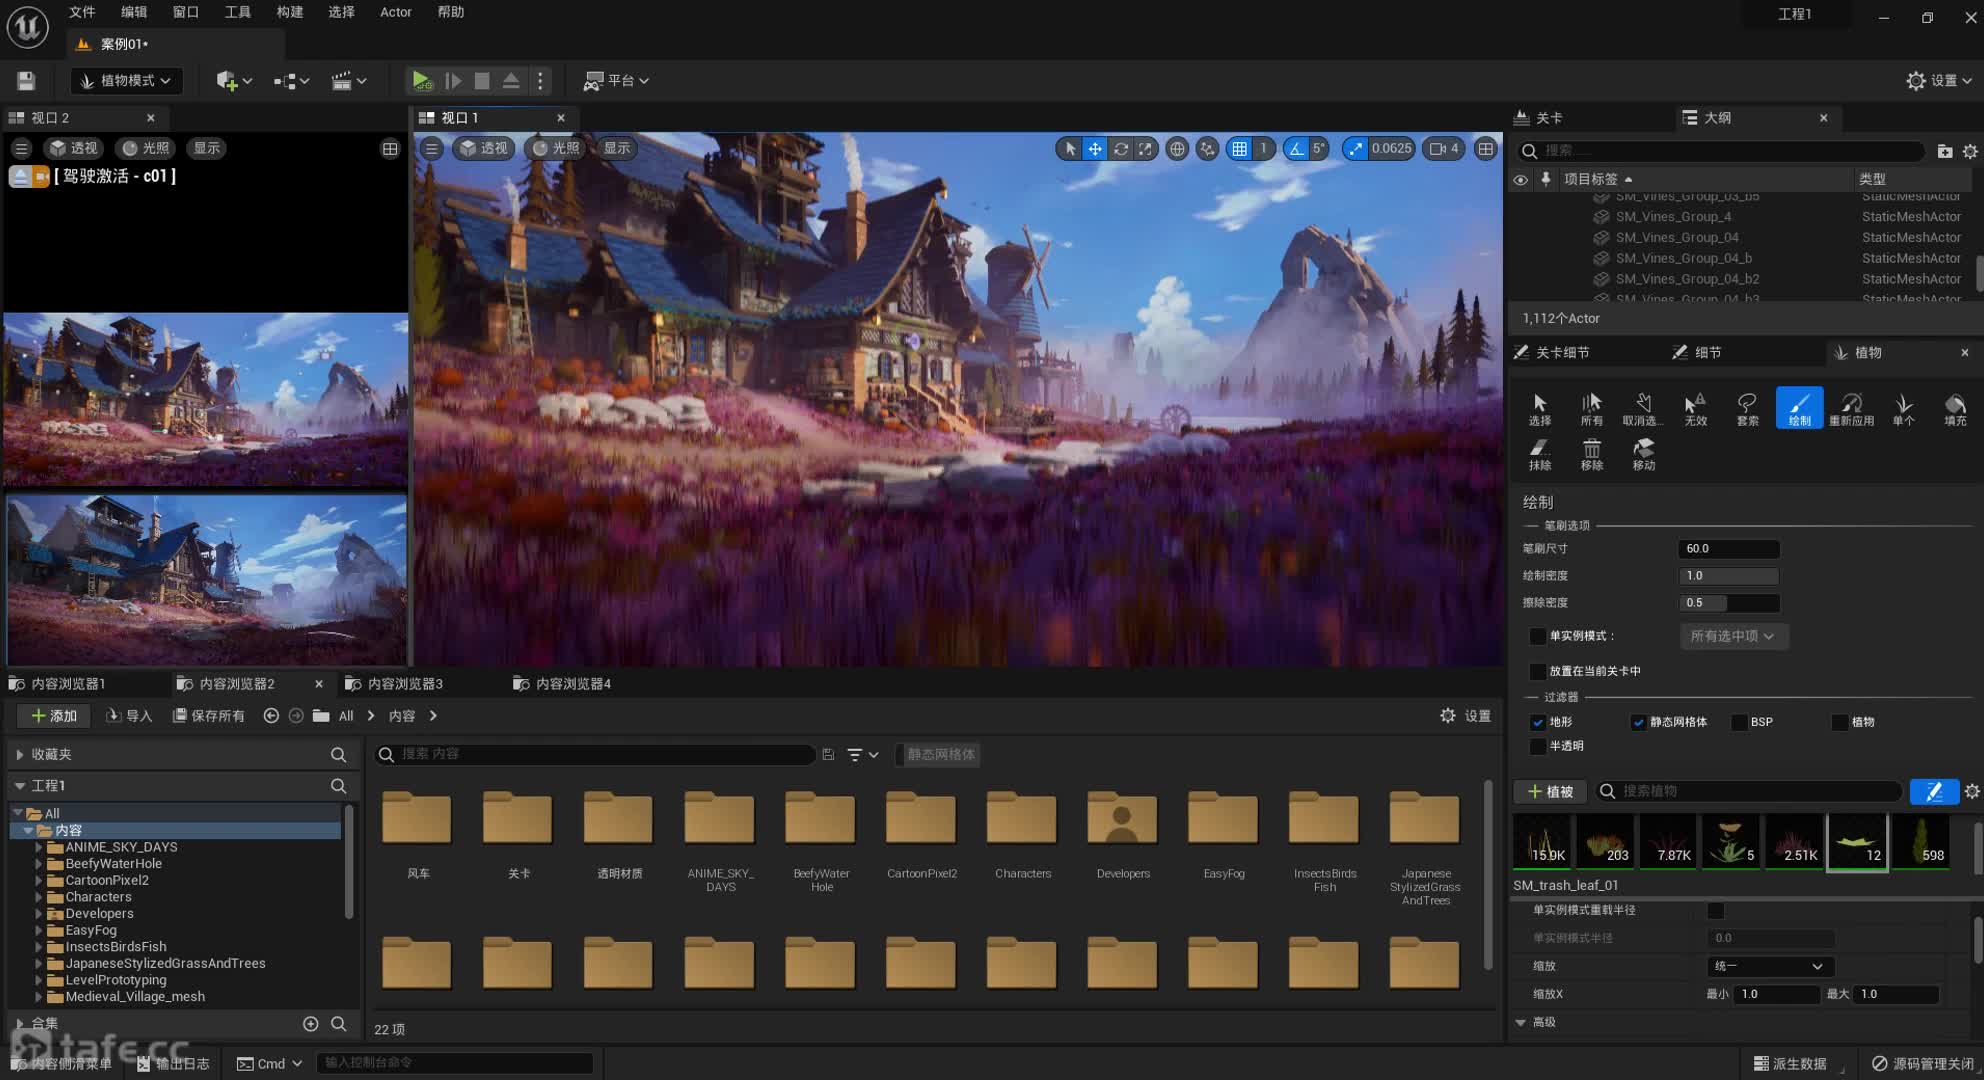Click the 植被 add foliage button
This screenshot has height=1080, width=1984.
(1551, 792)
